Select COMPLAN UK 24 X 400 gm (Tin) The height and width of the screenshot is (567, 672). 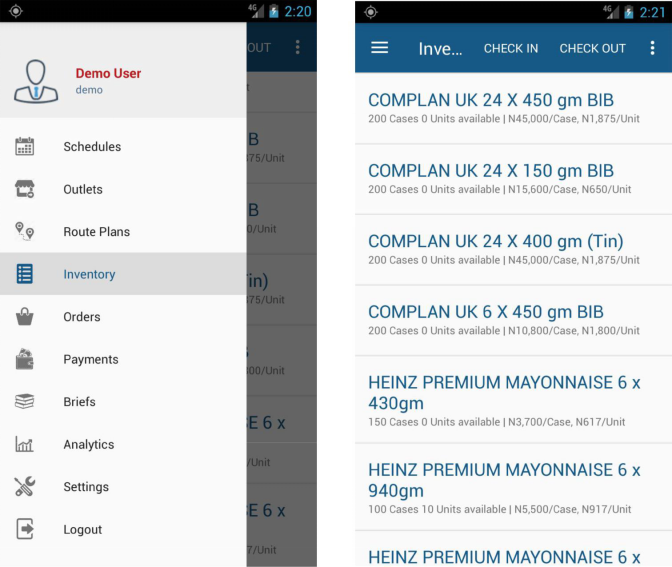[x=513, y=250]
